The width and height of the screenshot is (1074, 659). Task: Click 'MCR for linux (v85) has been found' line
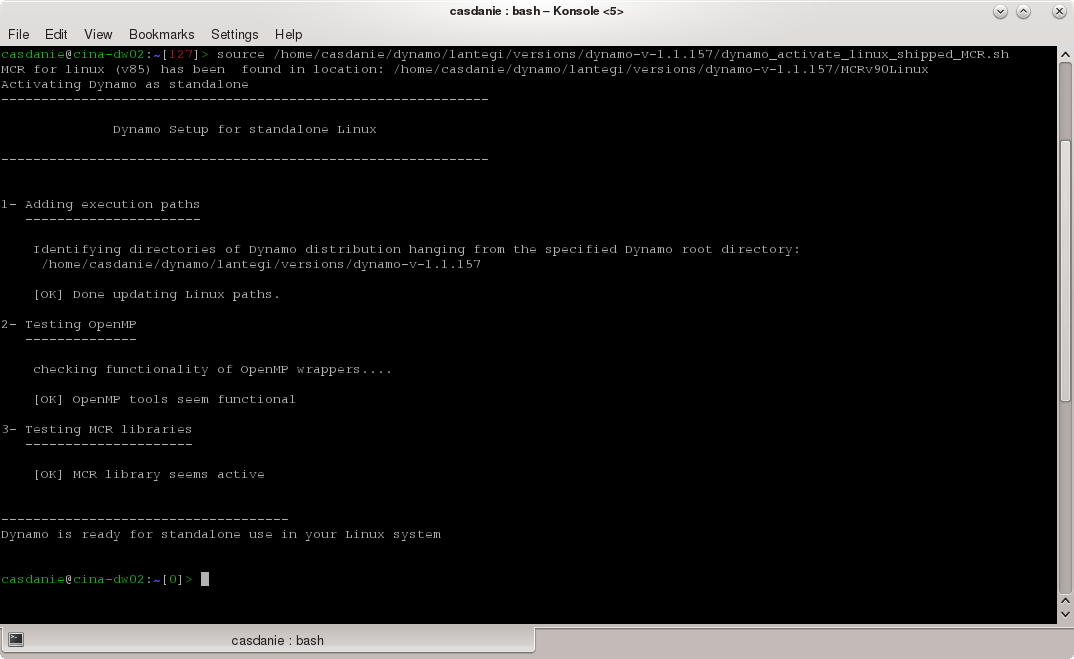464,69
